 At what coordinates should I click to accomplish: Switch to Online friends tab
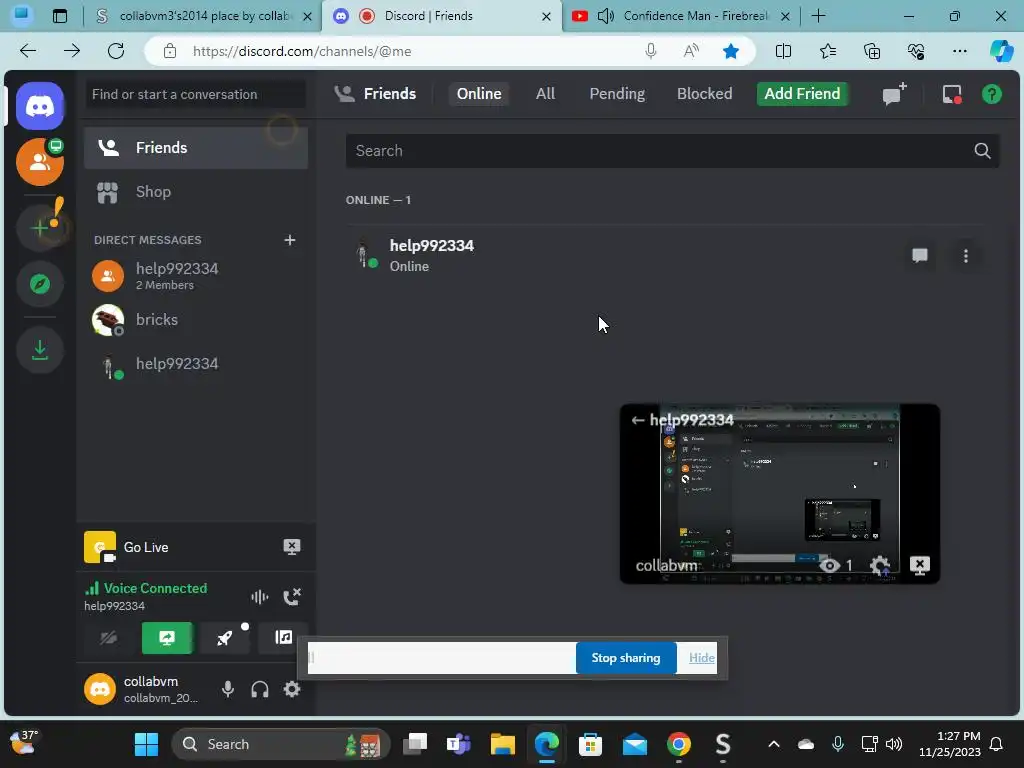(x=479, y=93)
